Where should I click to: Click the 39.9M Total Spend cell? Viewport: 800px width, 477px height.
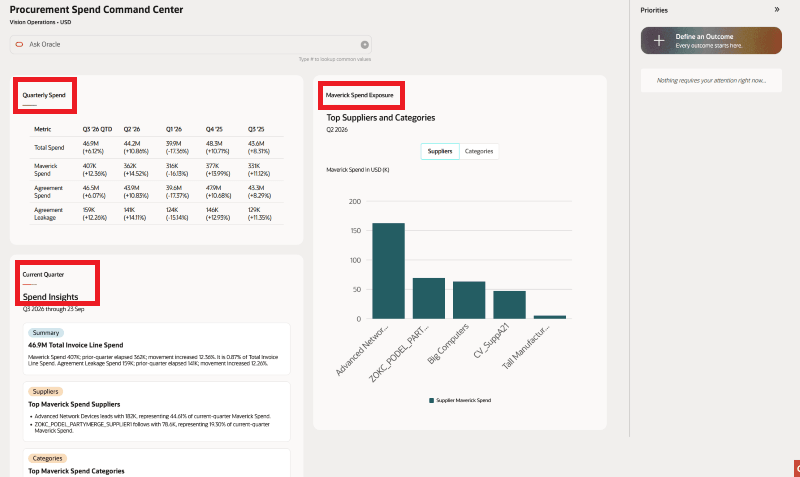(x=177, y=147)
